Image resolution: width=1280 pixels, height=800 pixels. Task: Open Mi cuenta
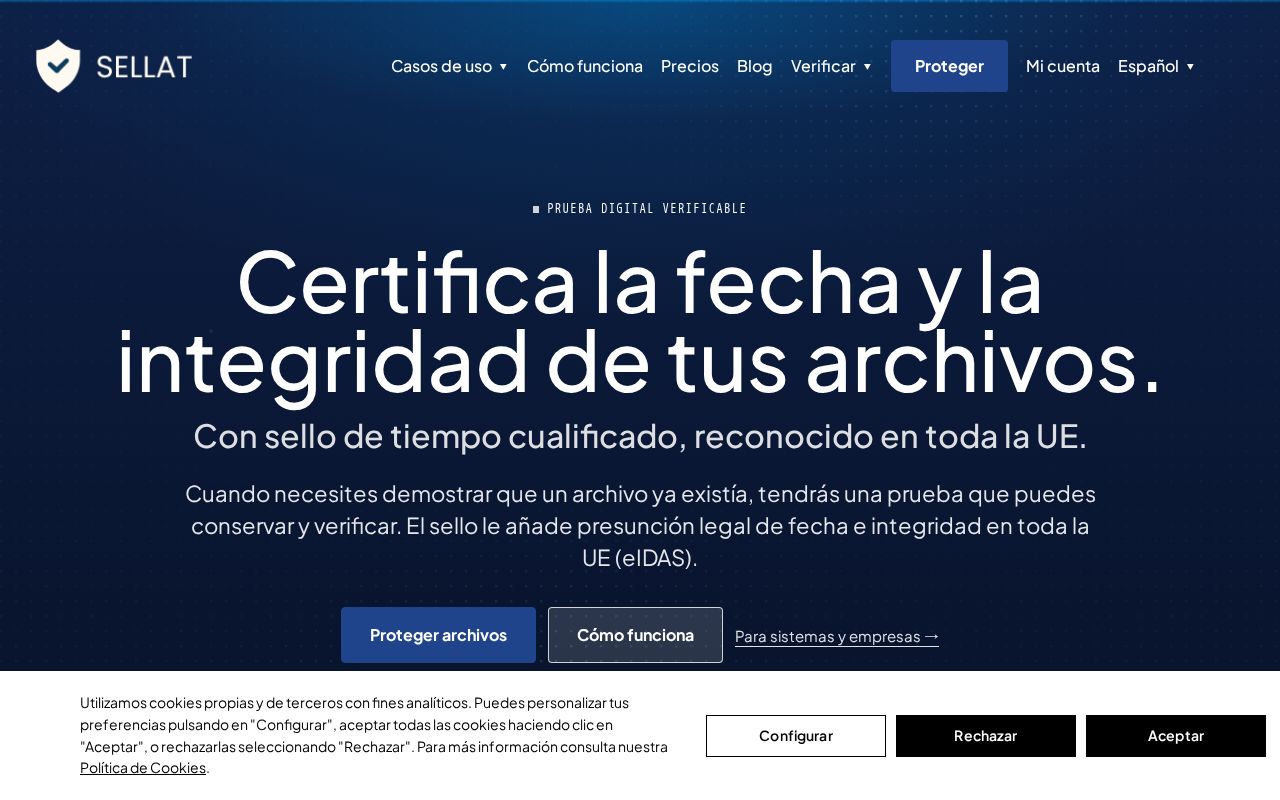point(1063,66)
